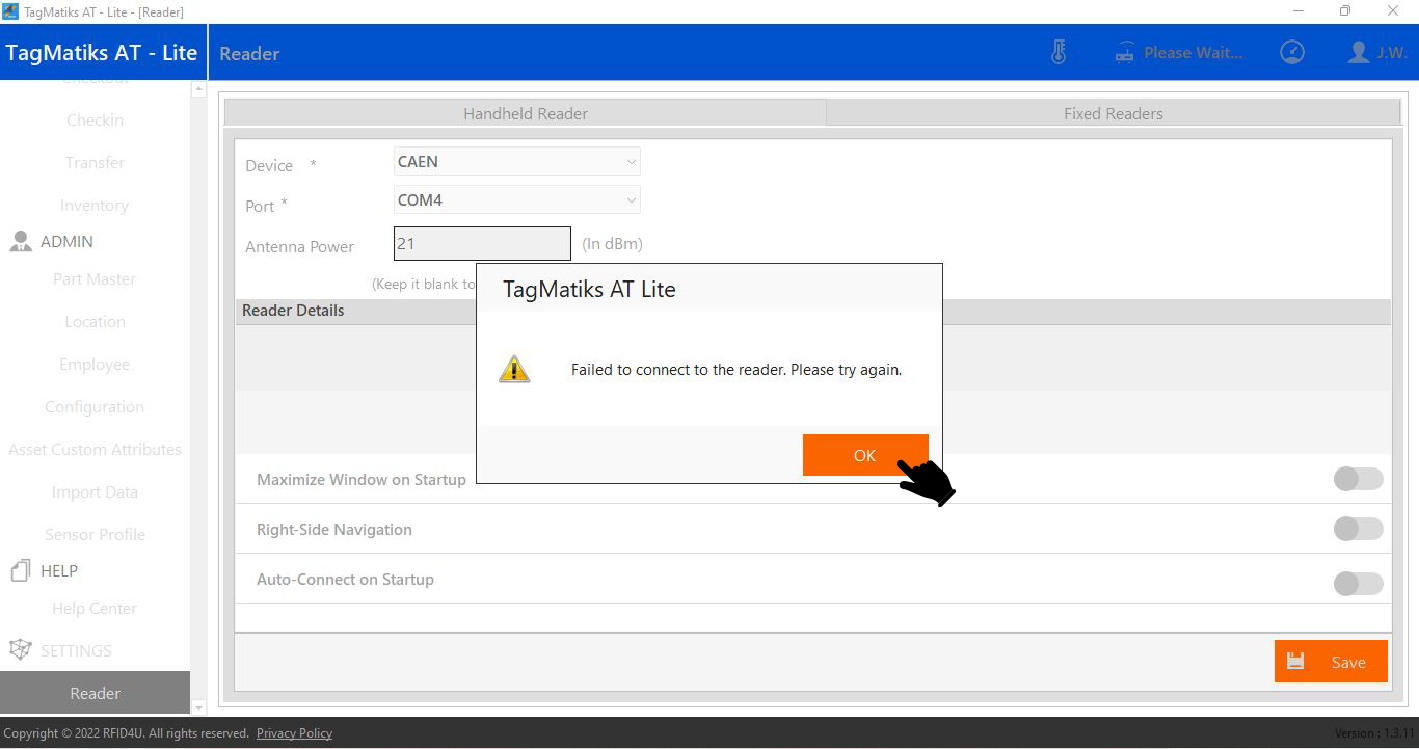Turn on Auto-Connect on Startup

point(1358,583)
